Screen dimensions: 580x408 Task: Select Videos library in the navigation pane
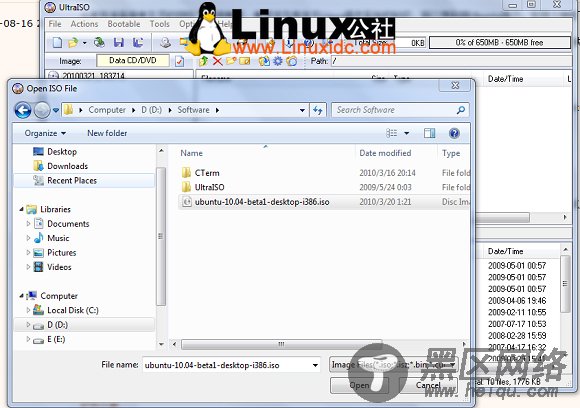pos(59,267)
